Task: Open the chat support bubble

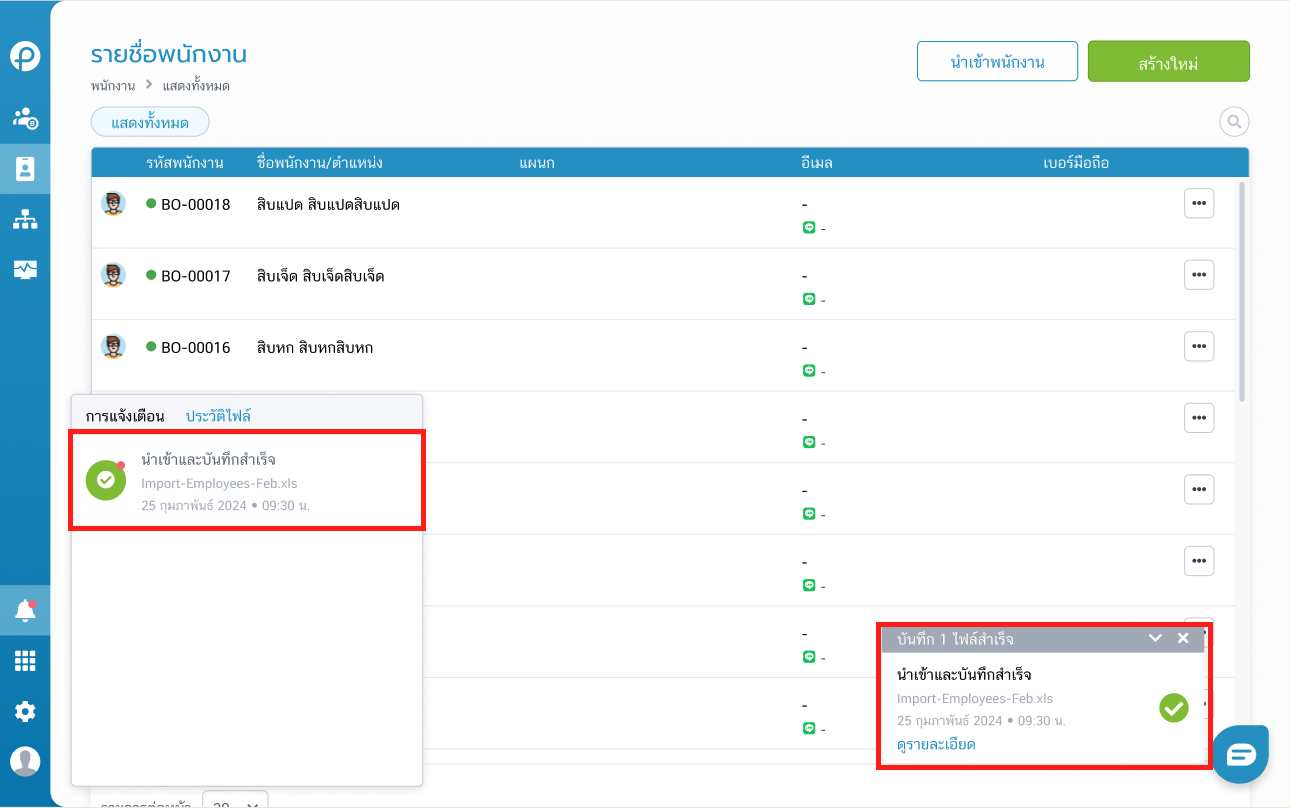Action: tap(1241, 754)
